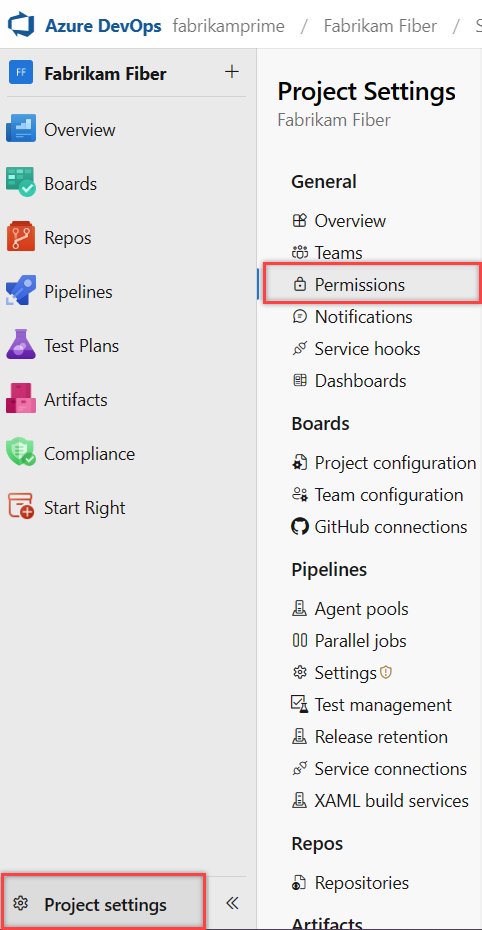Open the Artifacts hub icon
This screenshot has height=930, width=482.
pos(21,399)
